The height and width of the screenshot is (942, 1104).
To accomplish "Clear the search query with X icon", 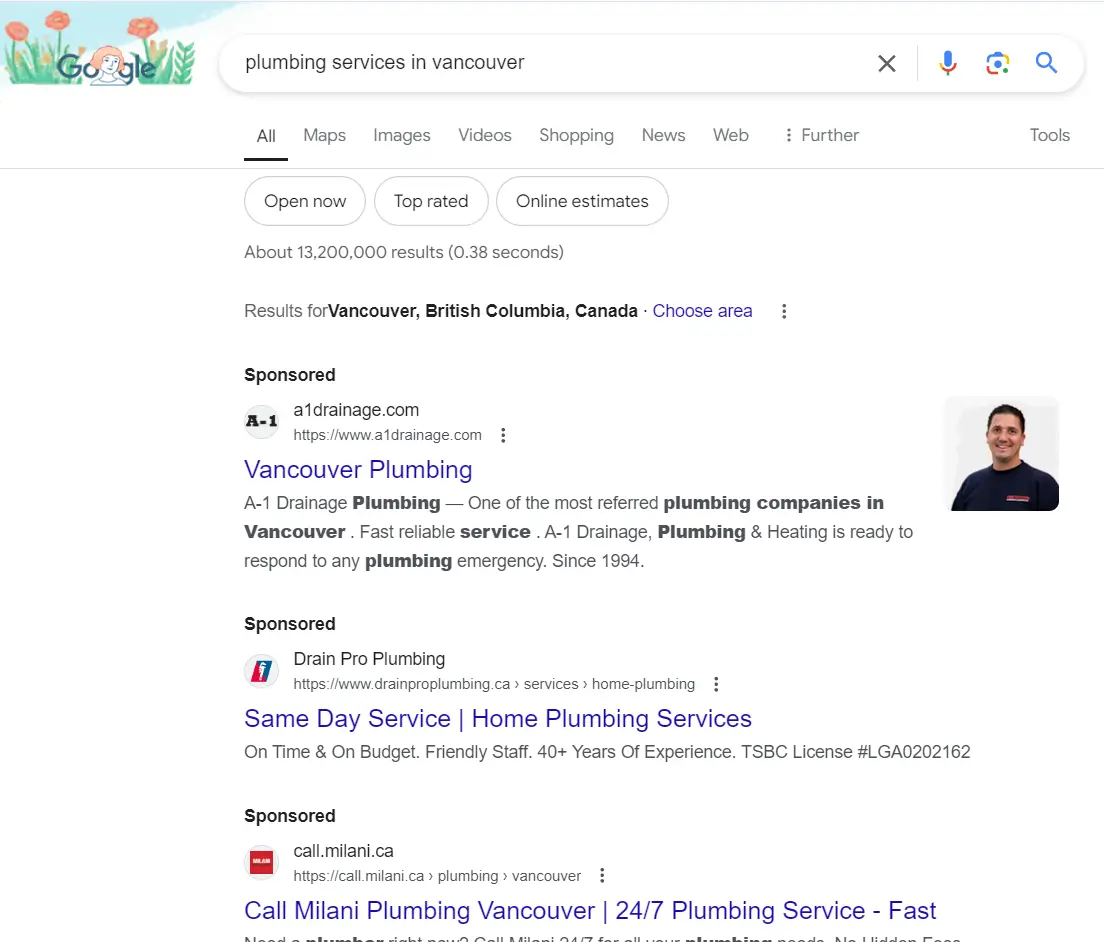I will [886, 63].
